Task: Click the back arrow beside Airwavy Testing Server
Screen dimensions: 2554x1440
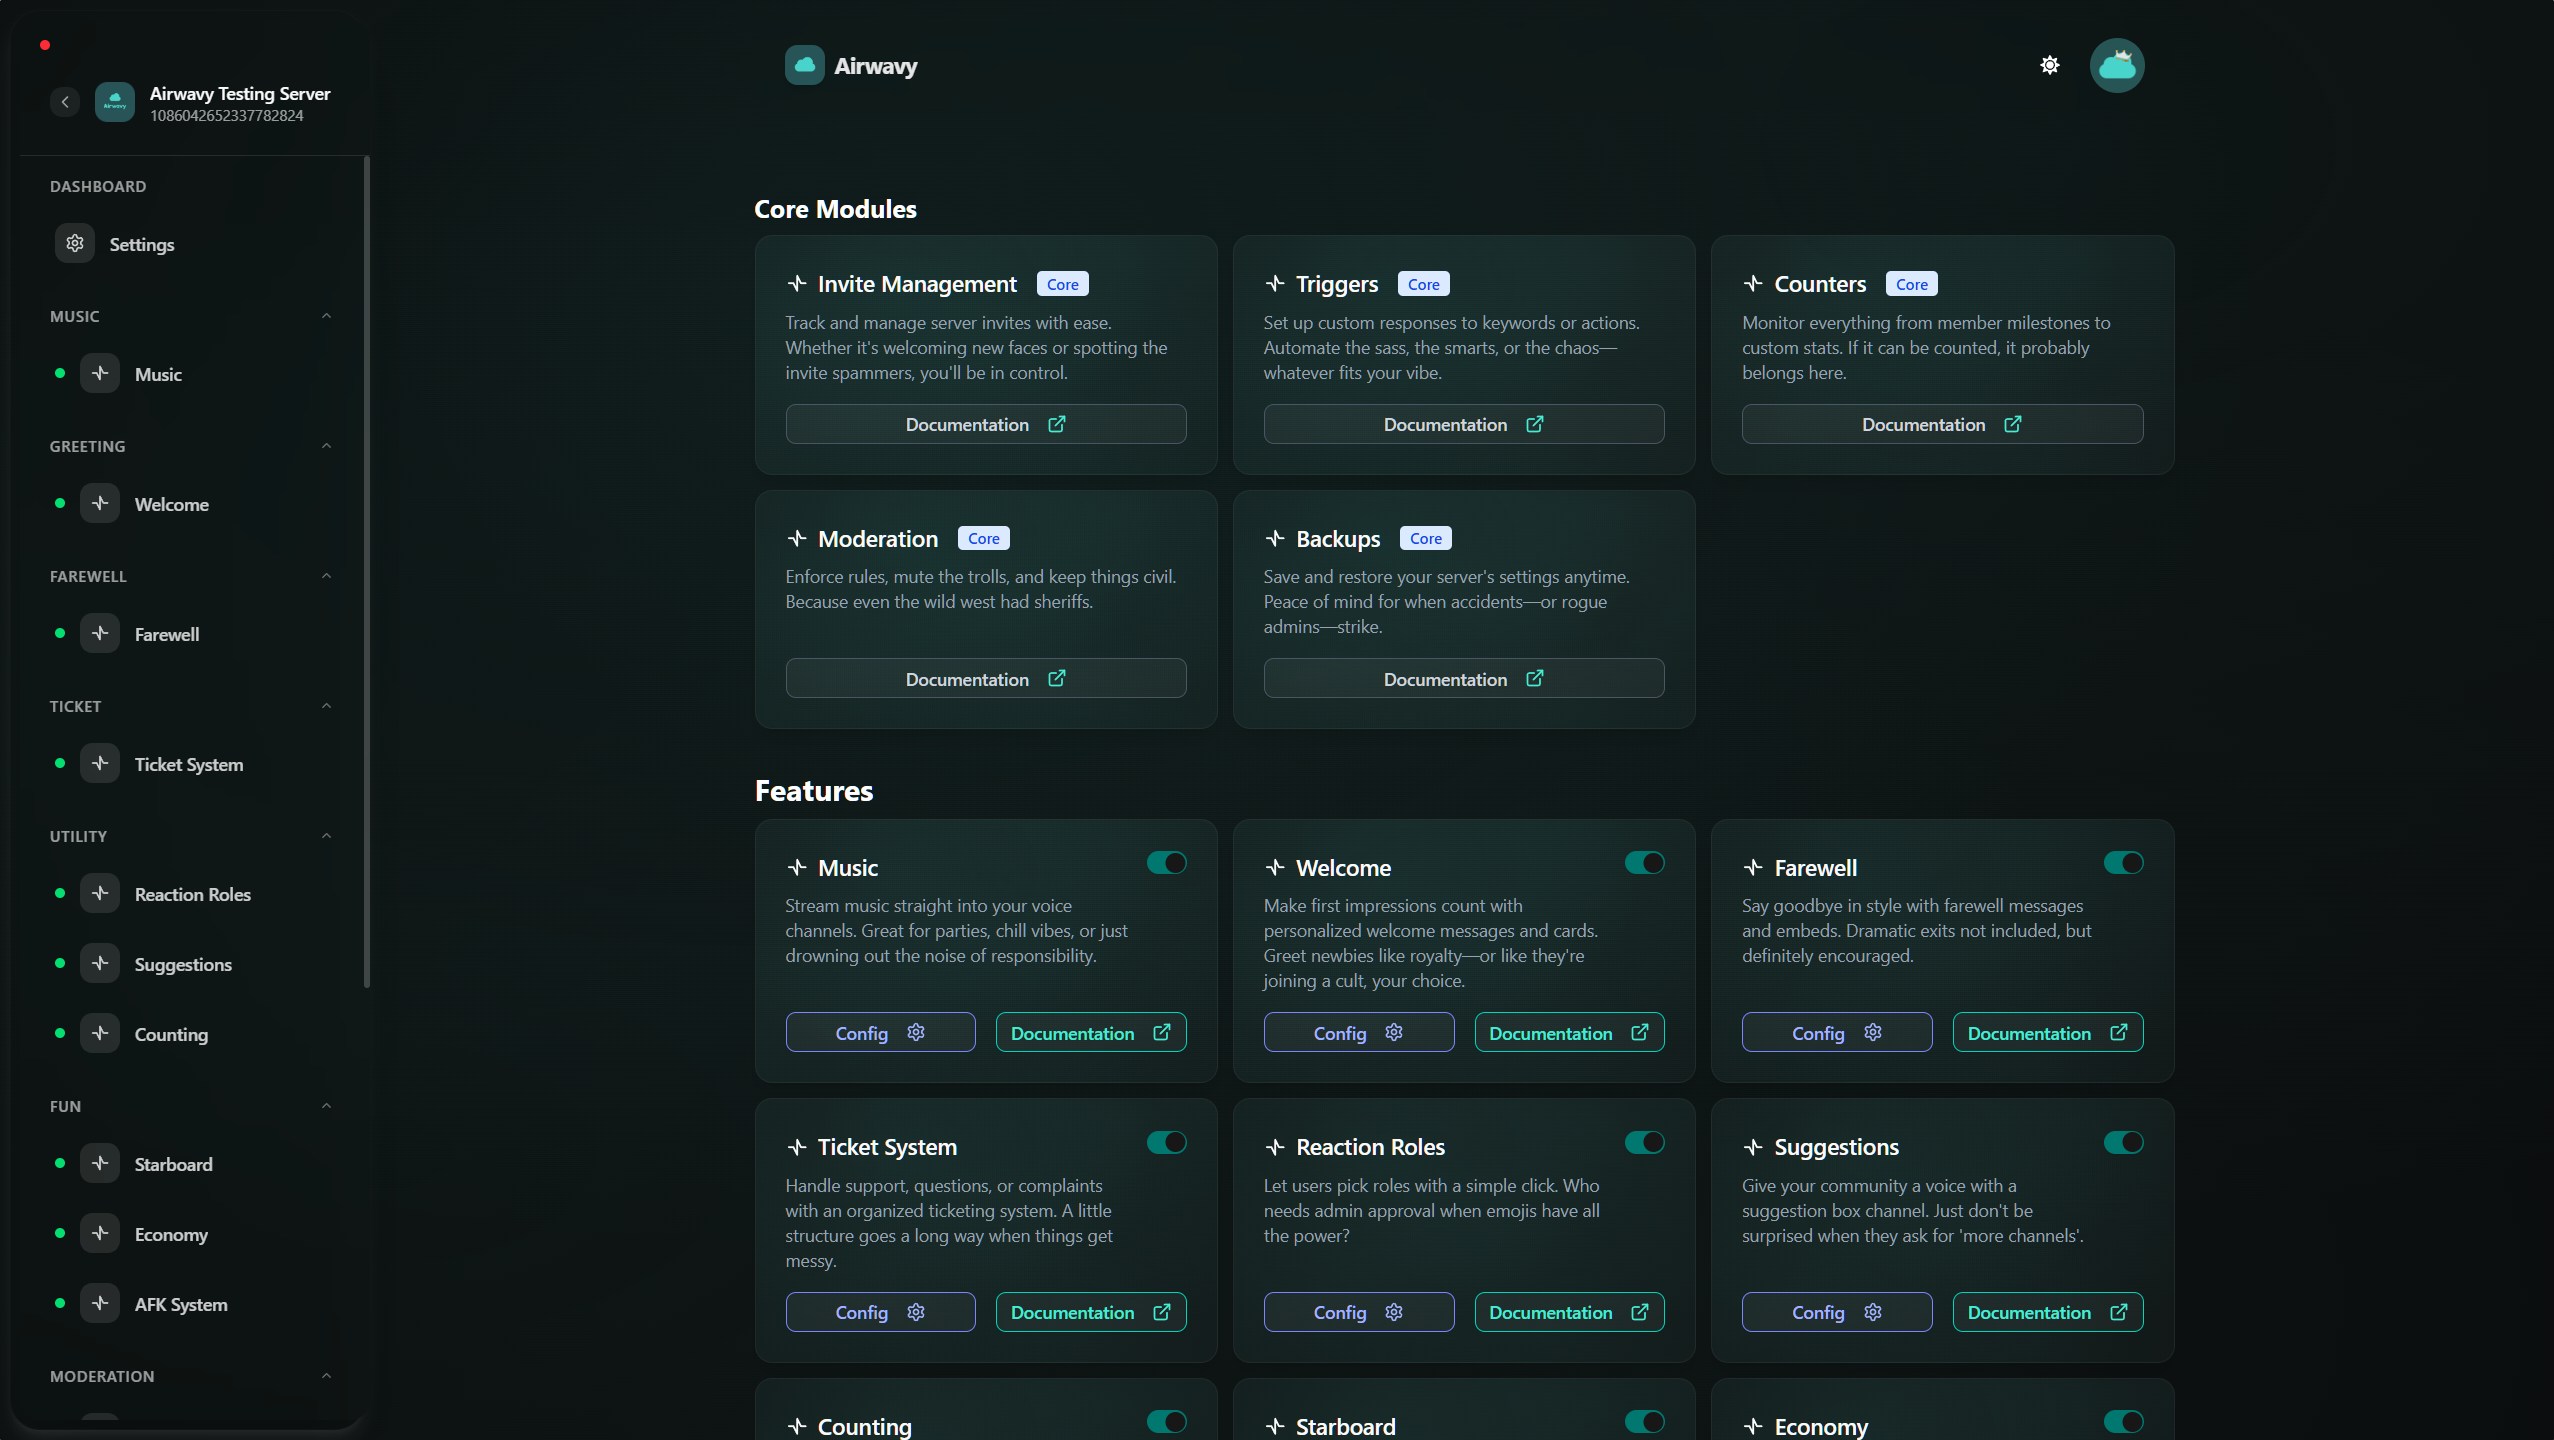Action: click(x=65, y=101)
